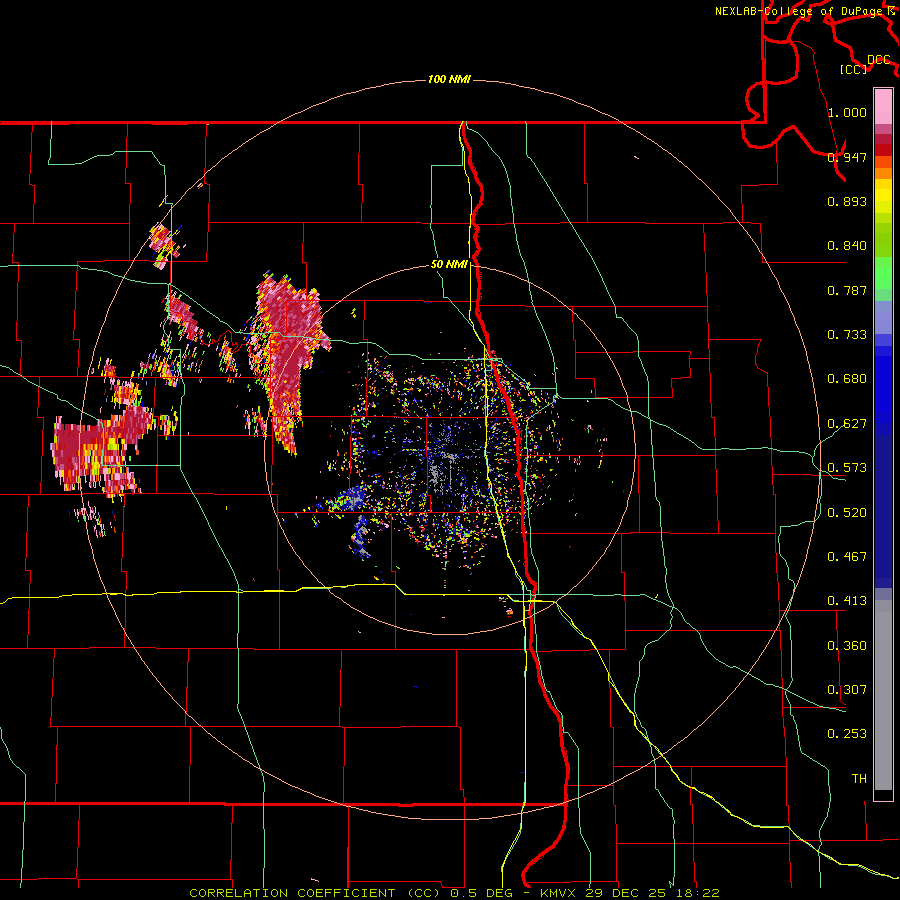Click the TH threshold label on scale
This screenshot has height=900, width=900.
coord(859,779)
